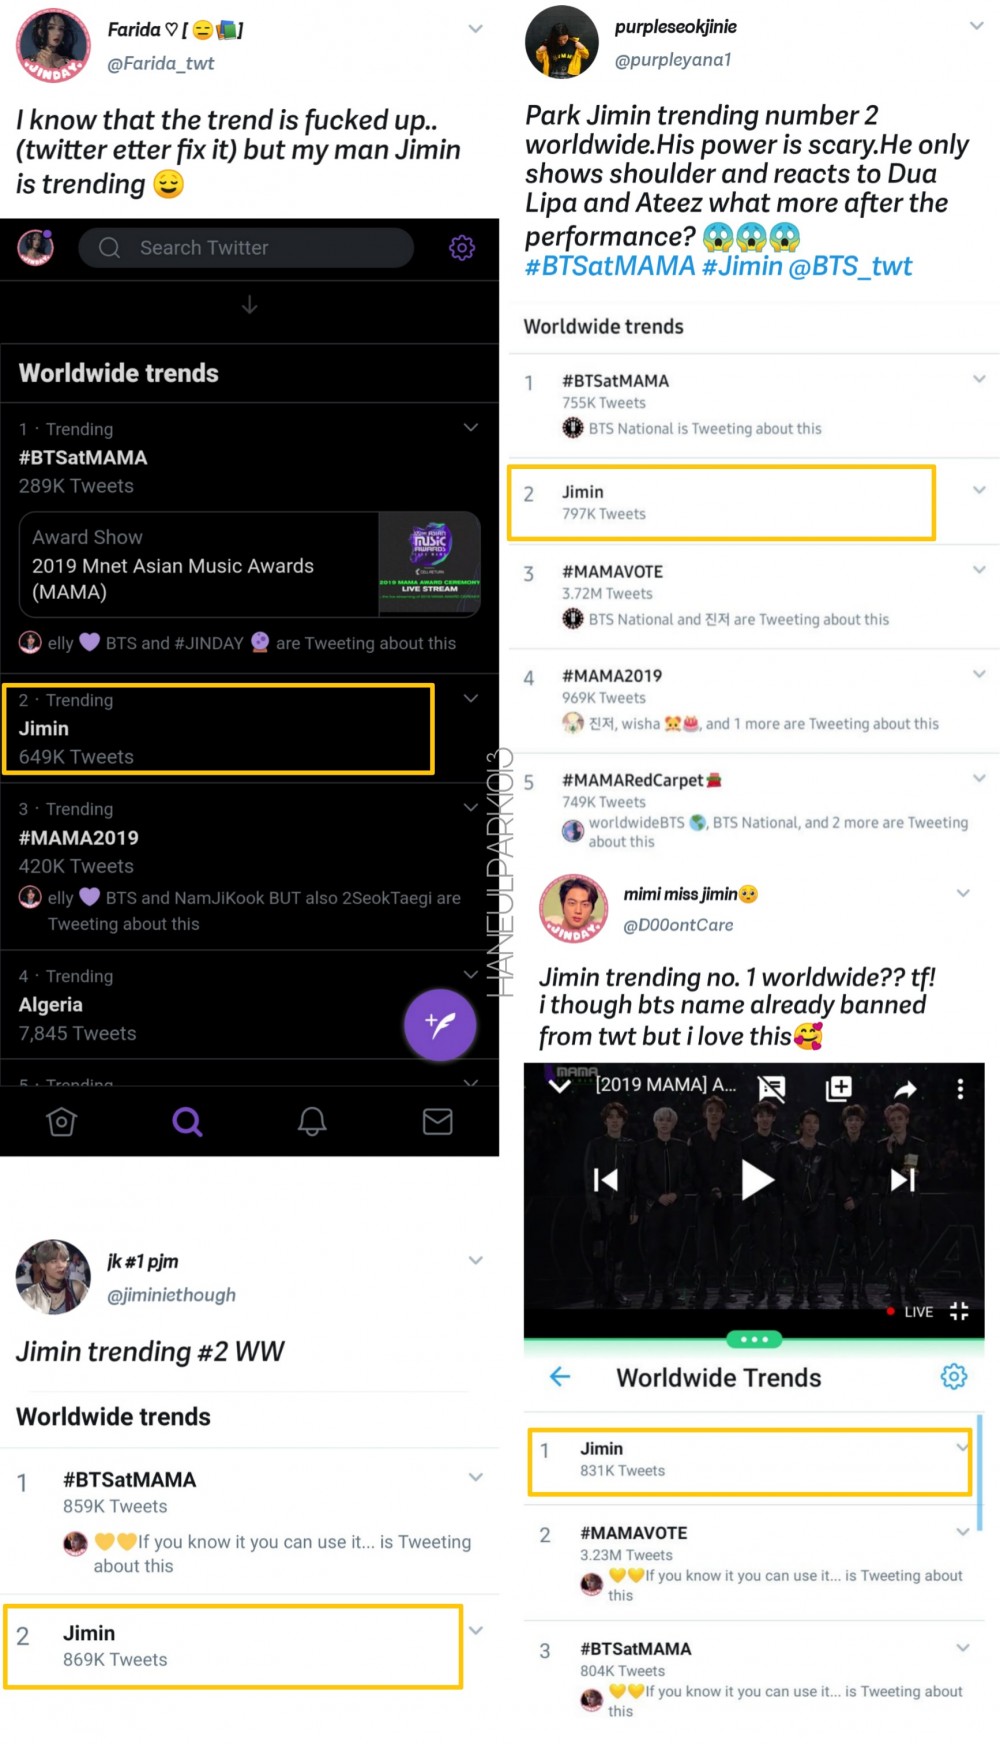This screenshot has height=1744, width=1000.
Task: Open settings gear beside Search Twitter
Action: (x=461, y=247)
